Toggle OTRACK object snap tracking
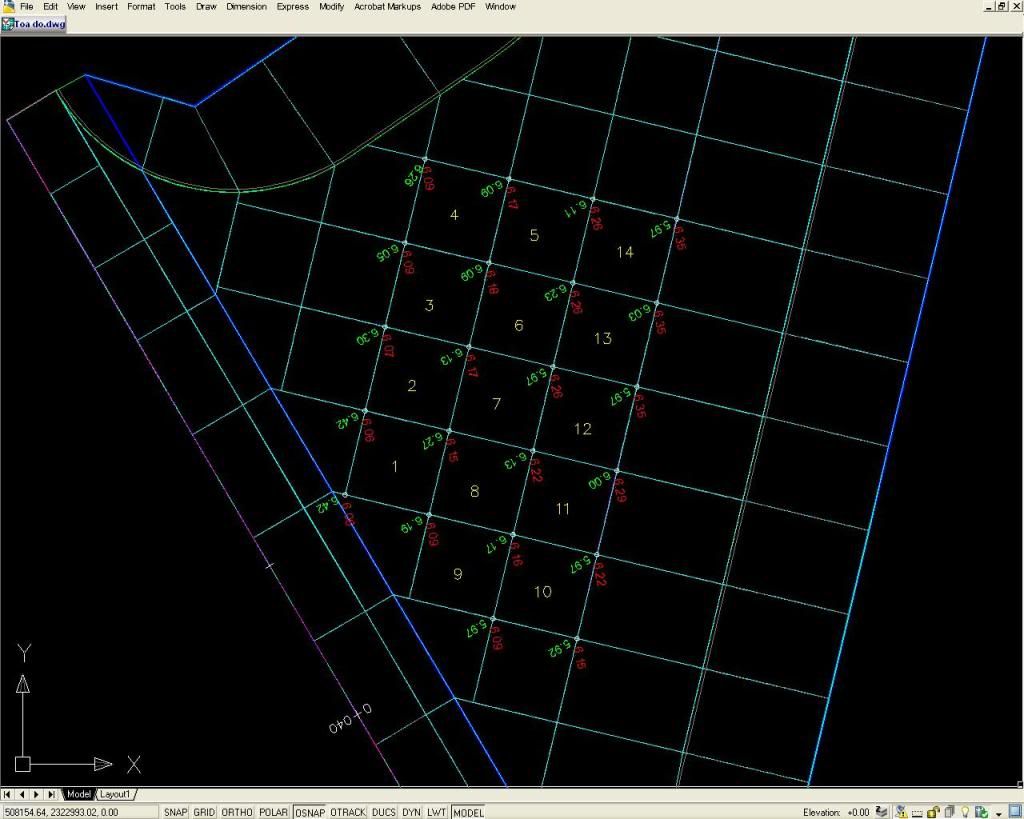Image resolution: width=1024 pixels, height=819 pixels. [x=347, y=812]
